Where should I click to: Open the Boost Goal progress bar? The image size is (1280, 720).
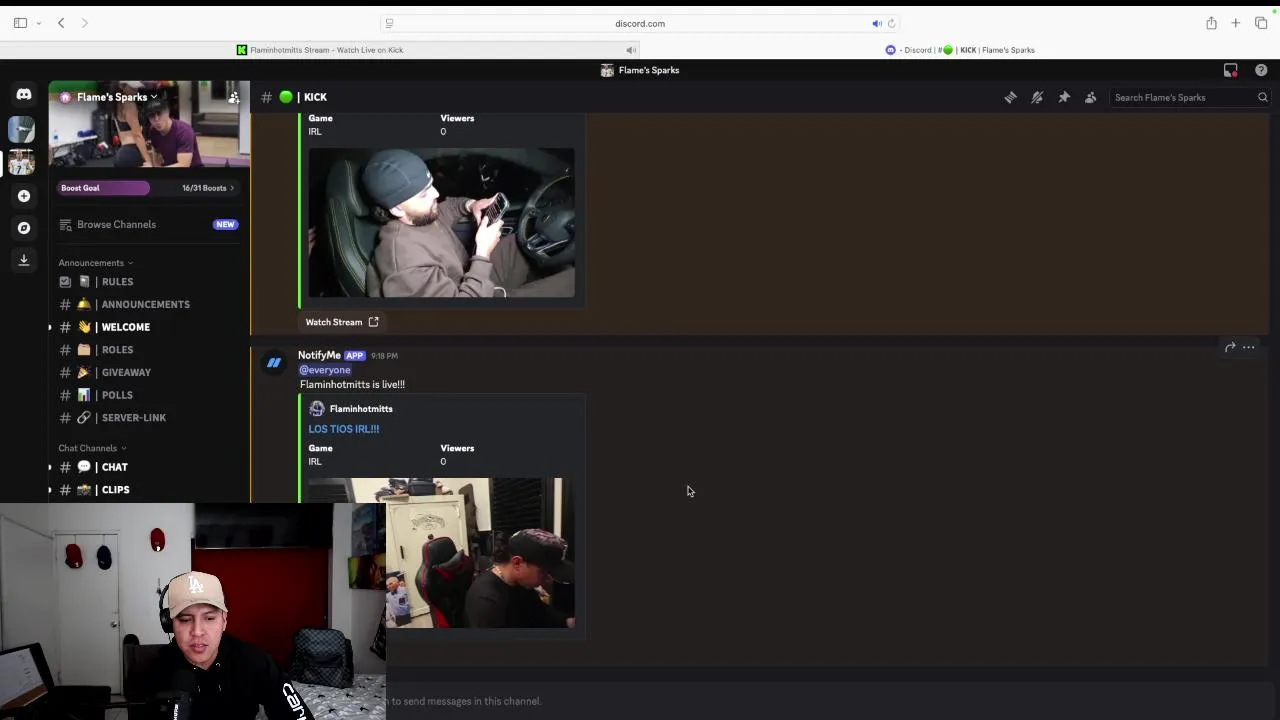[x=104, y=188]
